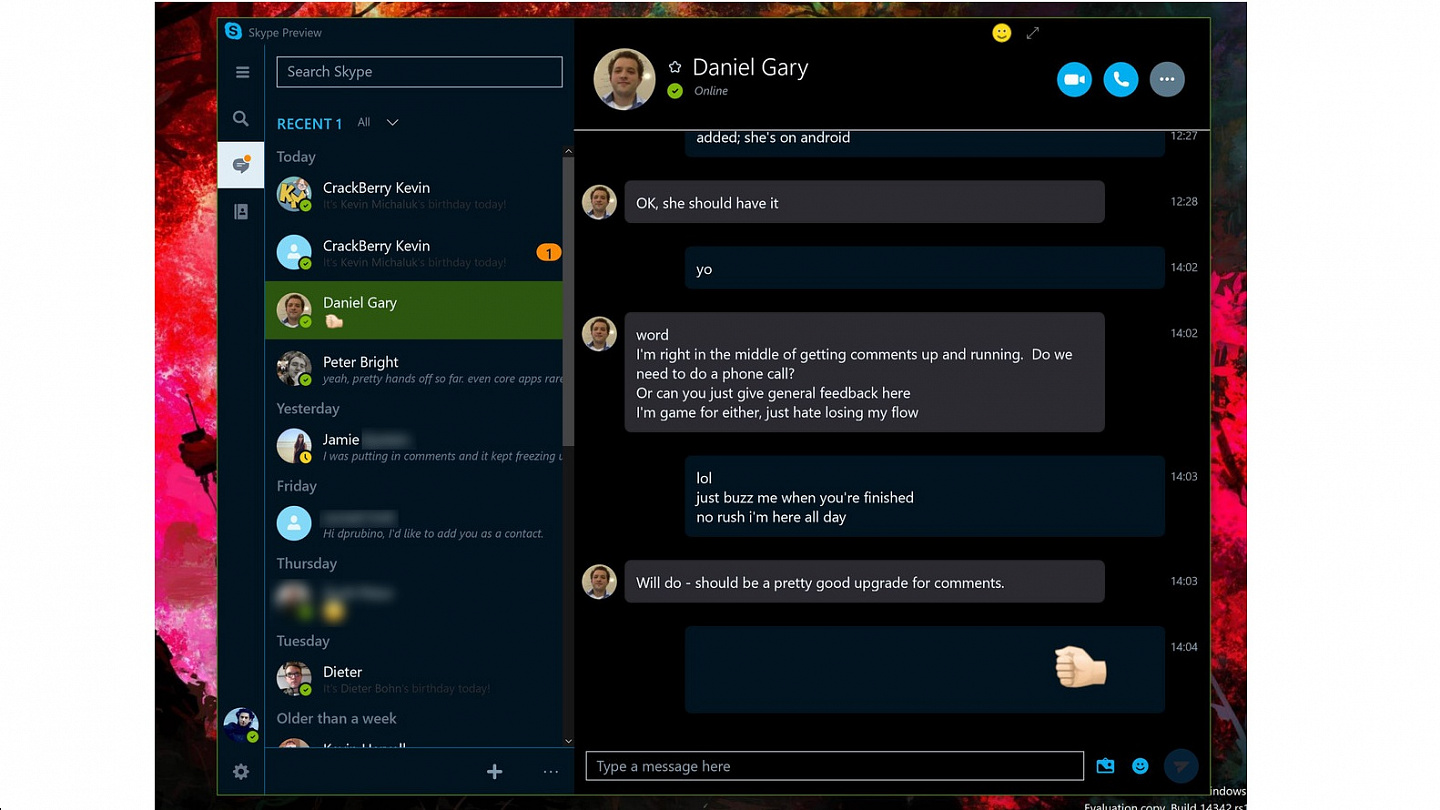Screen dimensions: 1440x810
Task: Click the 'lol just buzz me' message
Action: tap(924, 497)
